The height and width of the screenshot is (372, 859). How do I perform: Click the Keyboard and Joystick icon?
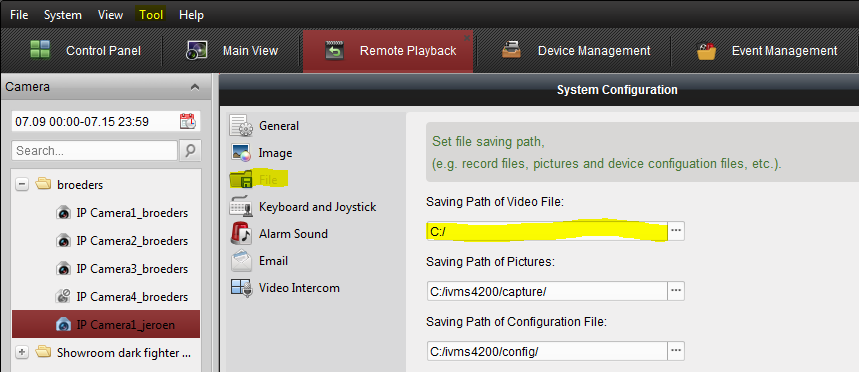coord(242,207)
